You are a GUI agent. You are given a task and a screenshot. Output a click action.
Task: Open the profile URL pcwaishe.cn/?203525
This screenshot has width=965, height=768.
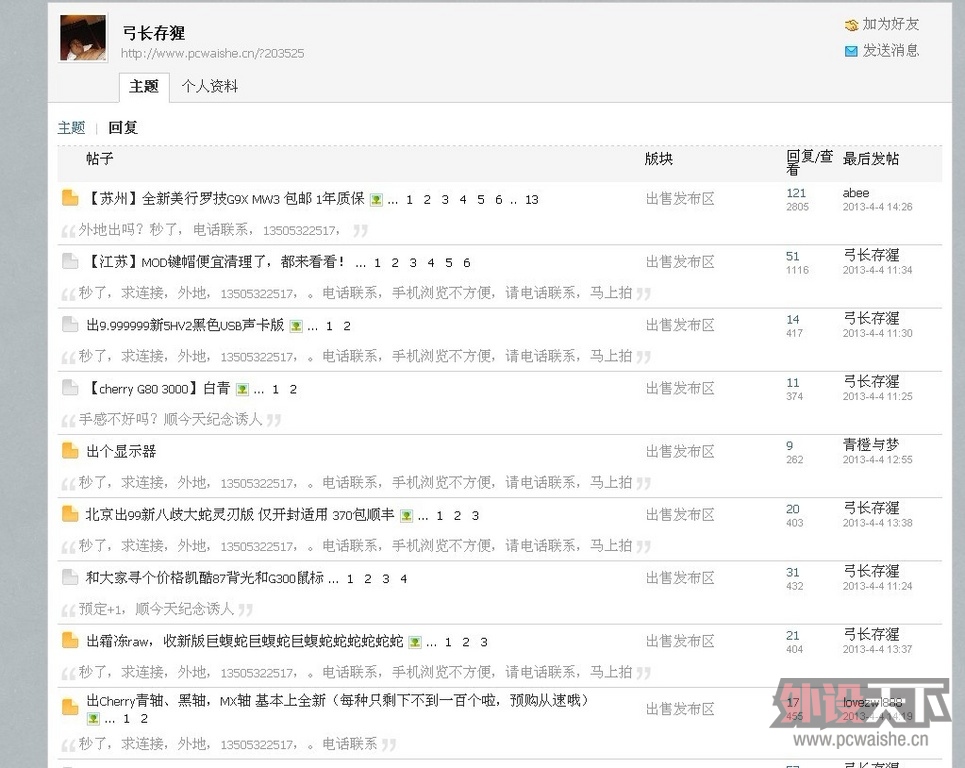coord(212,54)
